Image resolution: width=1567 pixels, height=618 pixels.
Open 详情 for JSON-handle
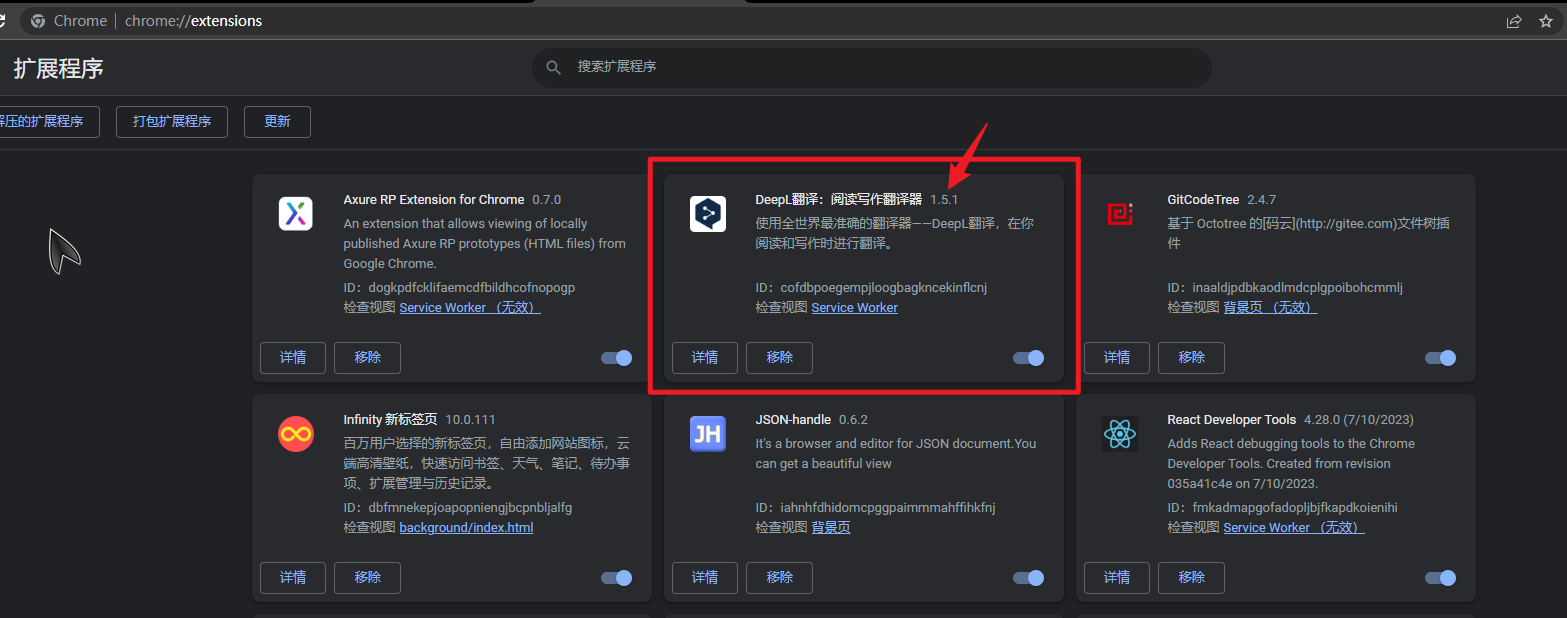(x=705, y=578)
